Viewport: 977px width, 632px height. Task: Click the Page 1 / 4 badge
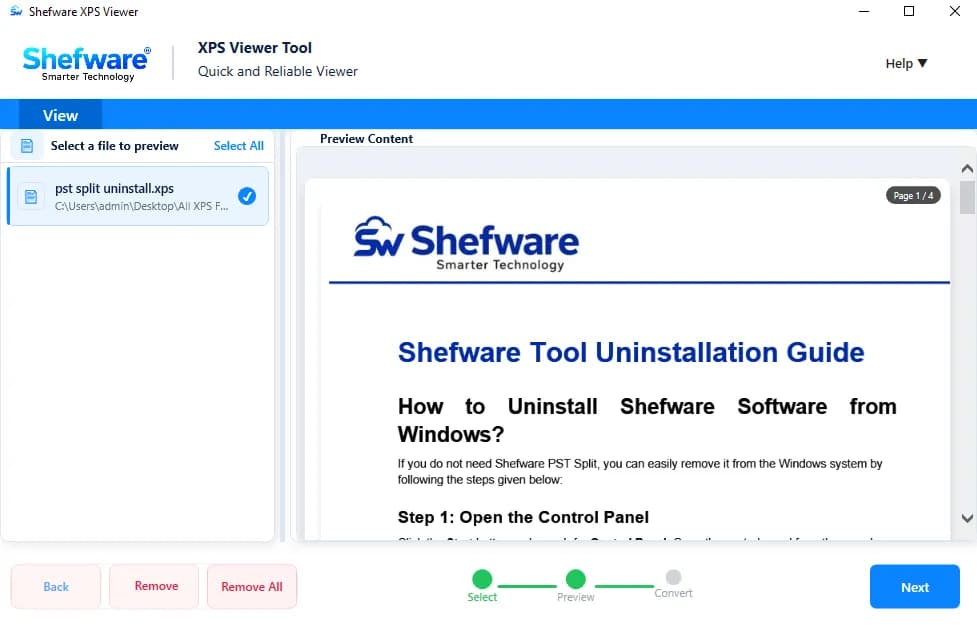[913, 196]
